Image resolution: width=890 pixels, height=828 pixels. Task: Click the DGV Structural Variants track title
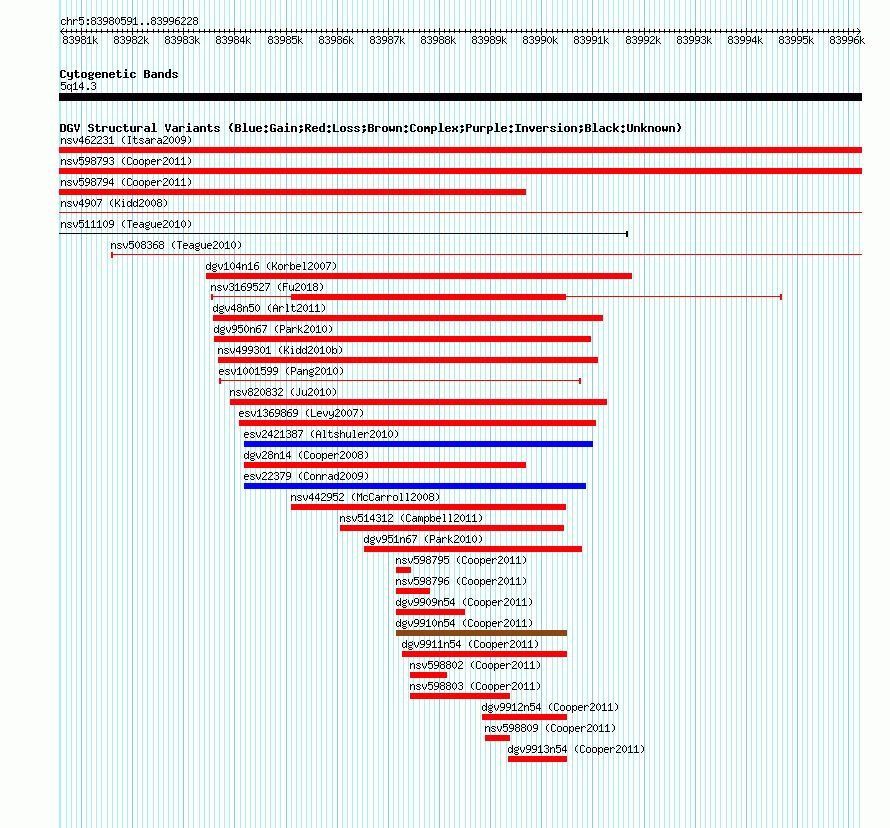click(x=371, y=128)
